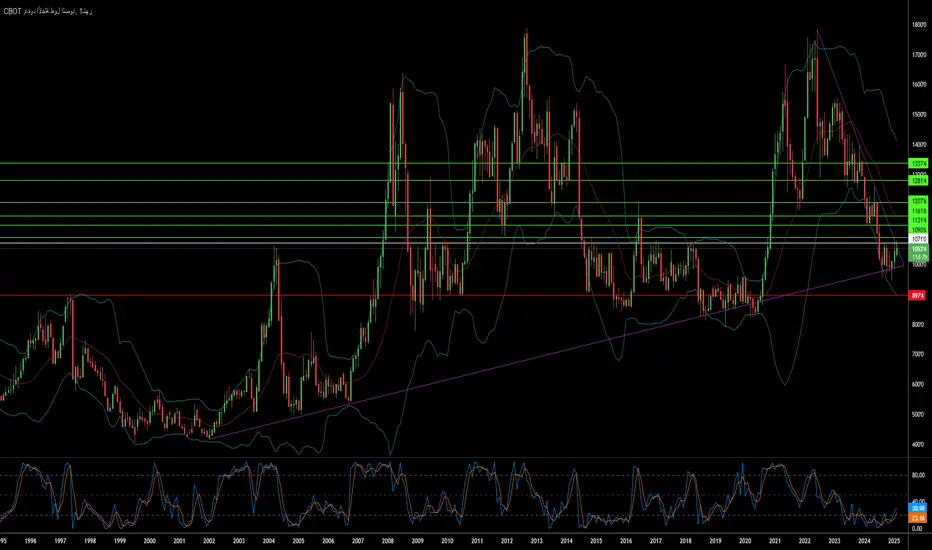This screenshot has width=932, height=550.
Task: Select the 1207'6 green price label
Action: click(x=918, y=201)
